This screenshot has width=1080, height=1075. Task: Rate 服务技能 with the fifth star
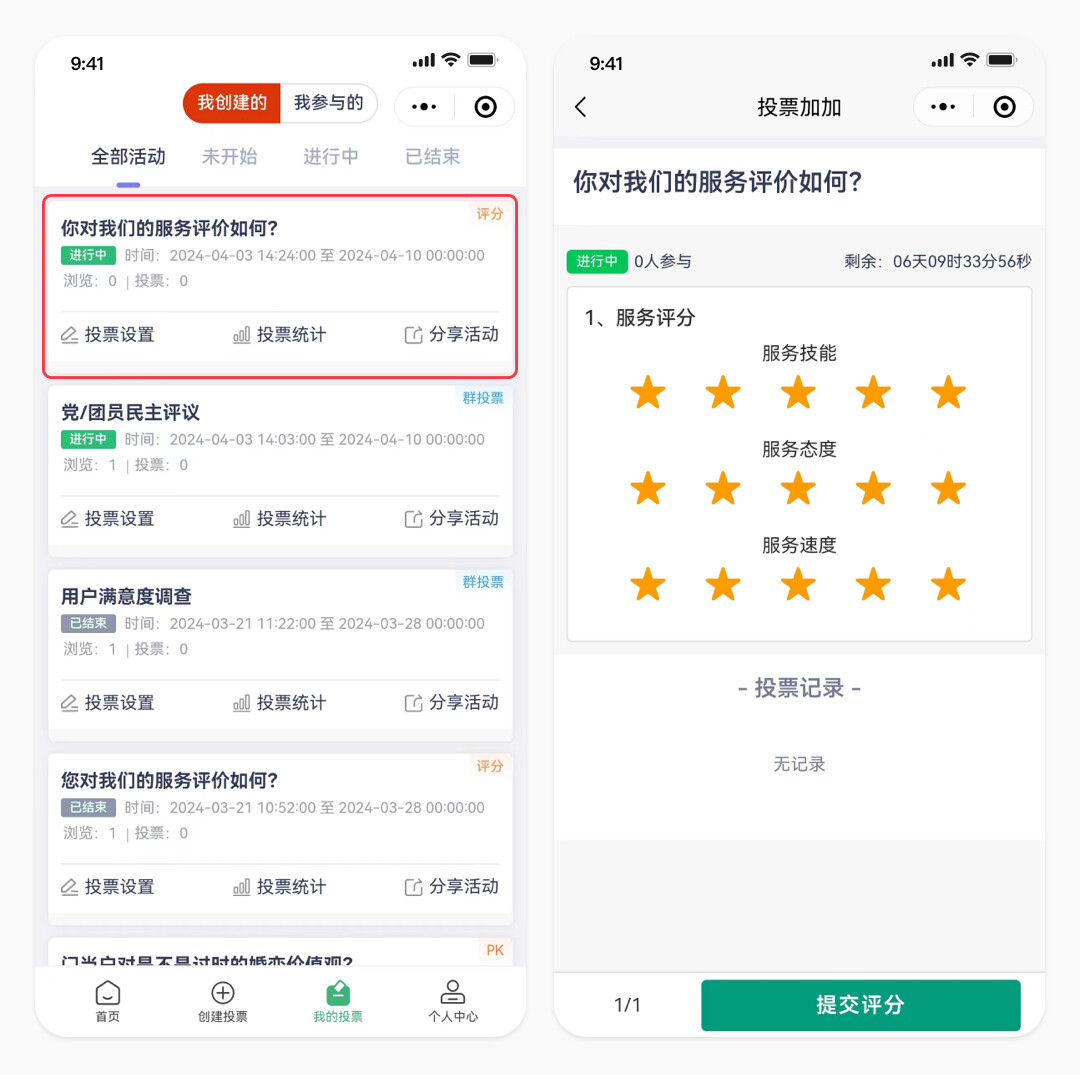pos(948,392)
